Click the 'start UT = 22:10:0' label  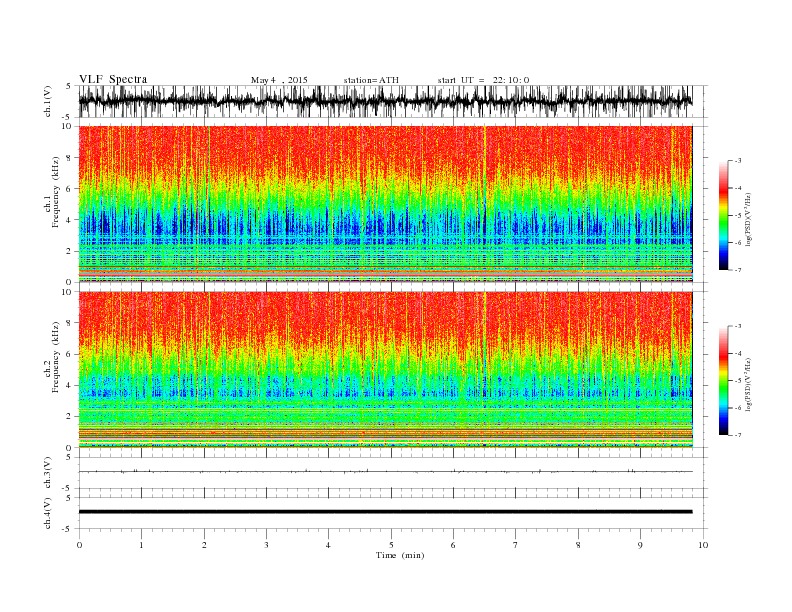pyautogui.click(x=483, y=80)
